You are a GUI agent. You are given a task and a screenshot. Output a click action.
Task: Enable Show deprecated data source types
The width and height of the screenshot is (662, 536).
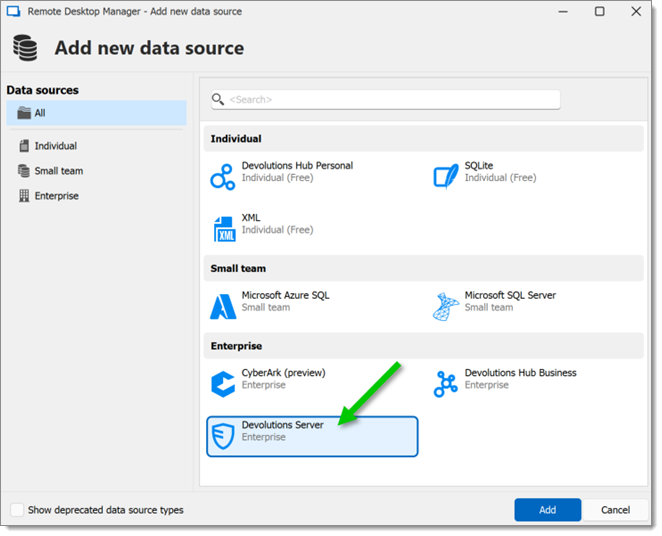tap(17, 510)
